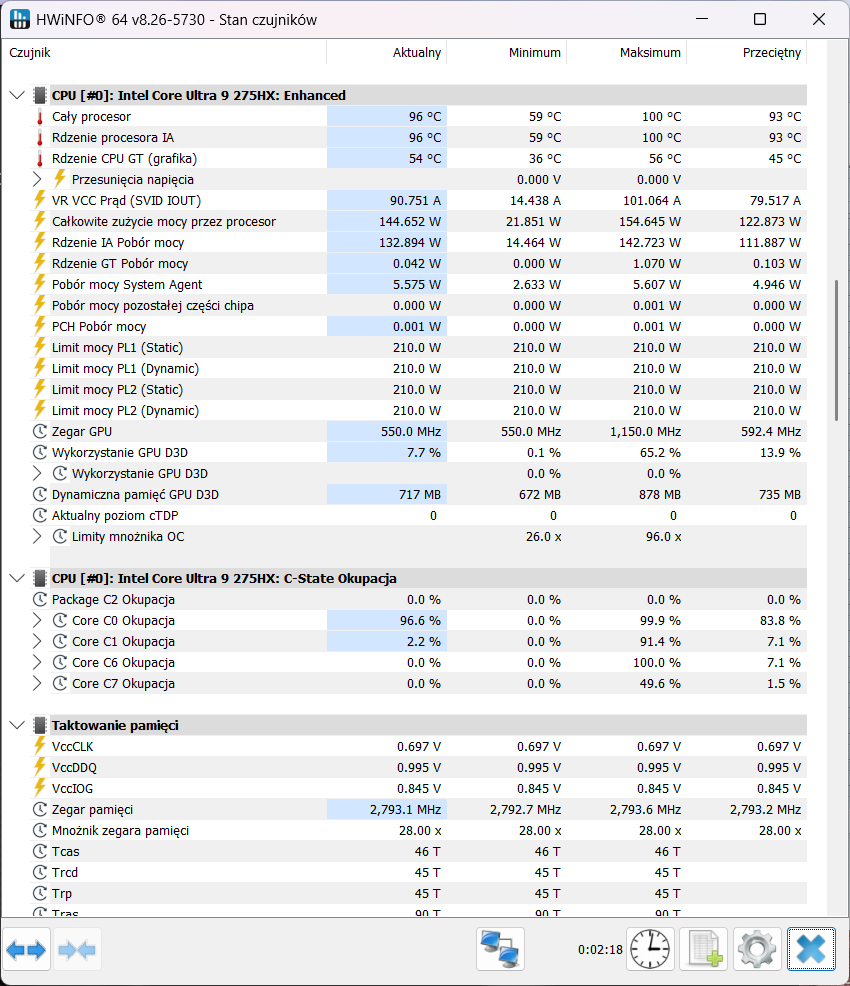The height and width of the screenshot is (986, 850).
Task: Expand Core C6 Okupacja subtree
Action: point(37,662)
